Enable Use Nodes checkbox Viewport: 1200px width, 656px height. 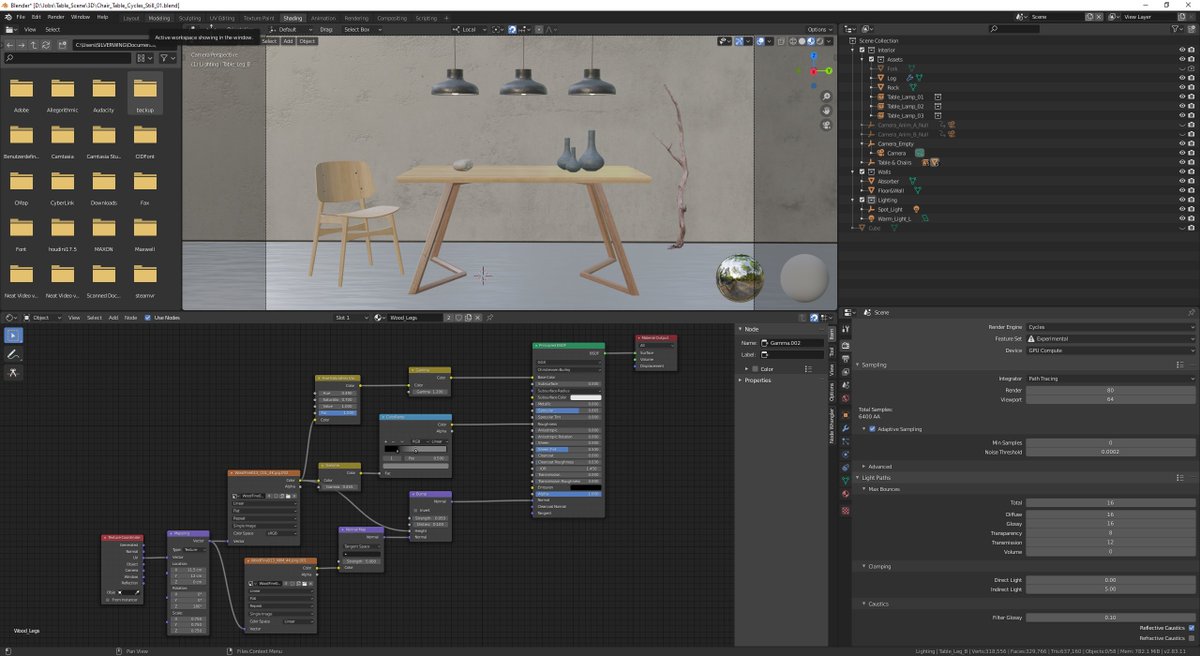click(147, 317)
